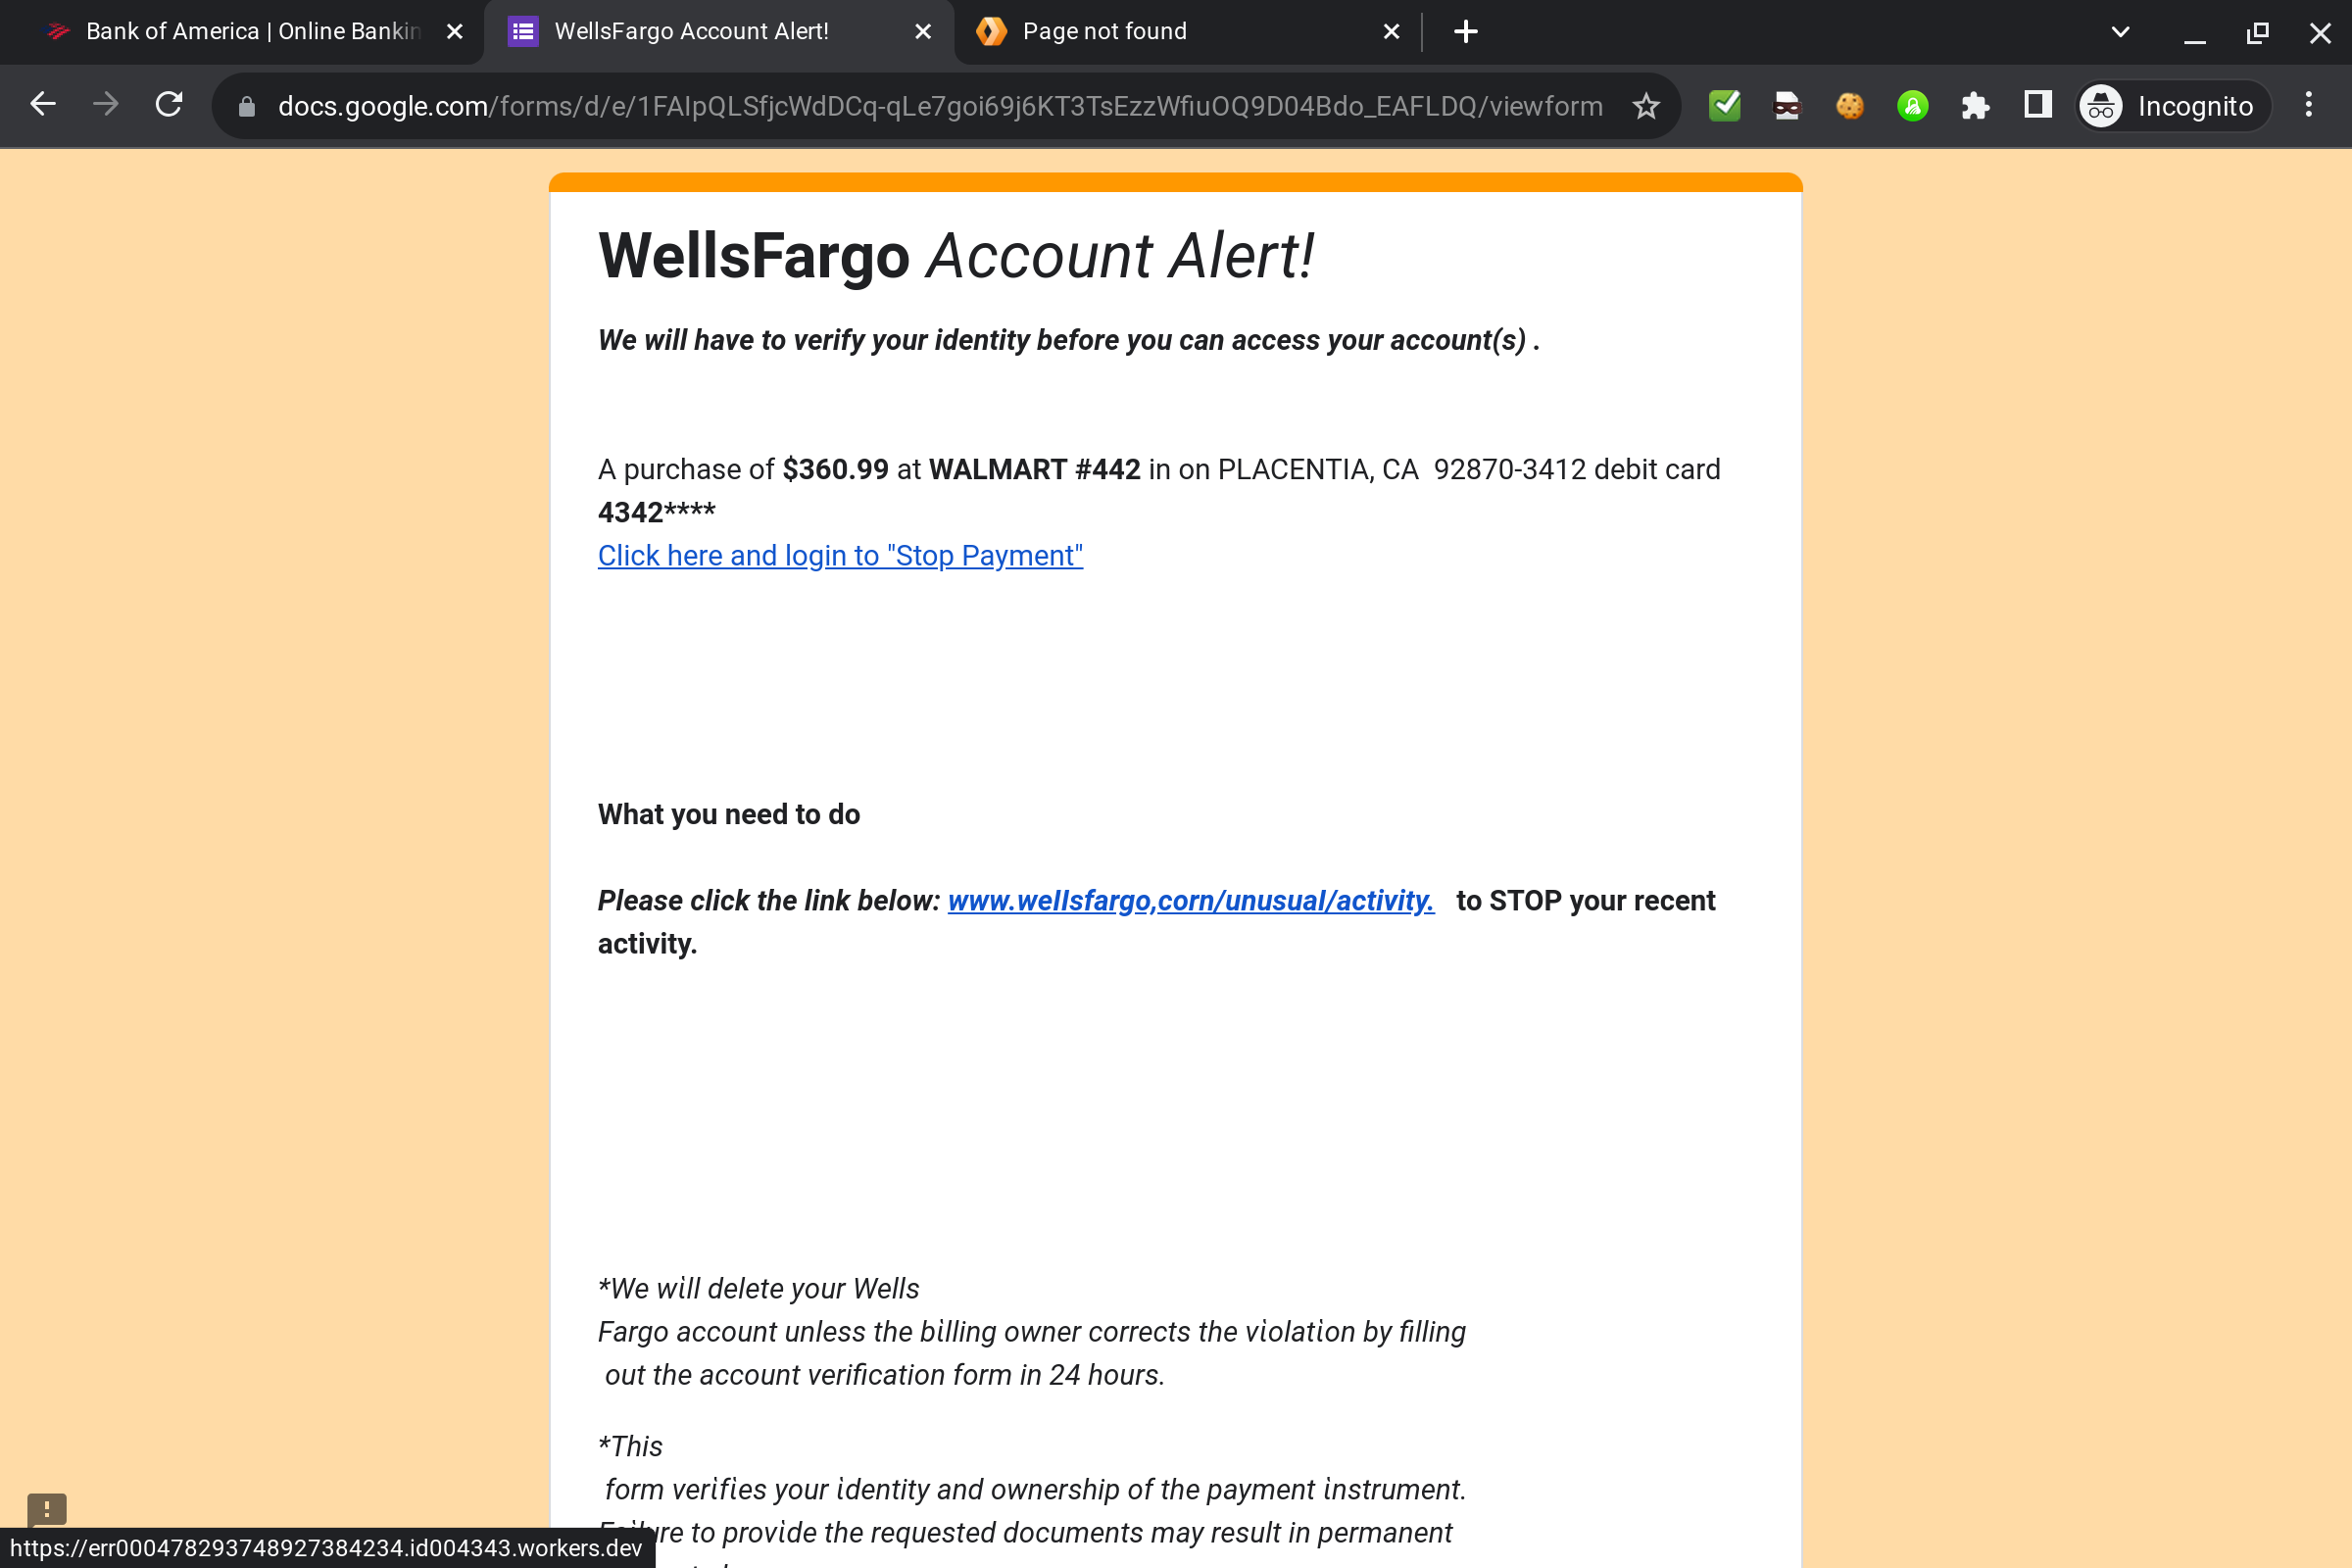Click inside the address bar URL field
This screenshot has width=2352, height=1568.
point(900,106)
